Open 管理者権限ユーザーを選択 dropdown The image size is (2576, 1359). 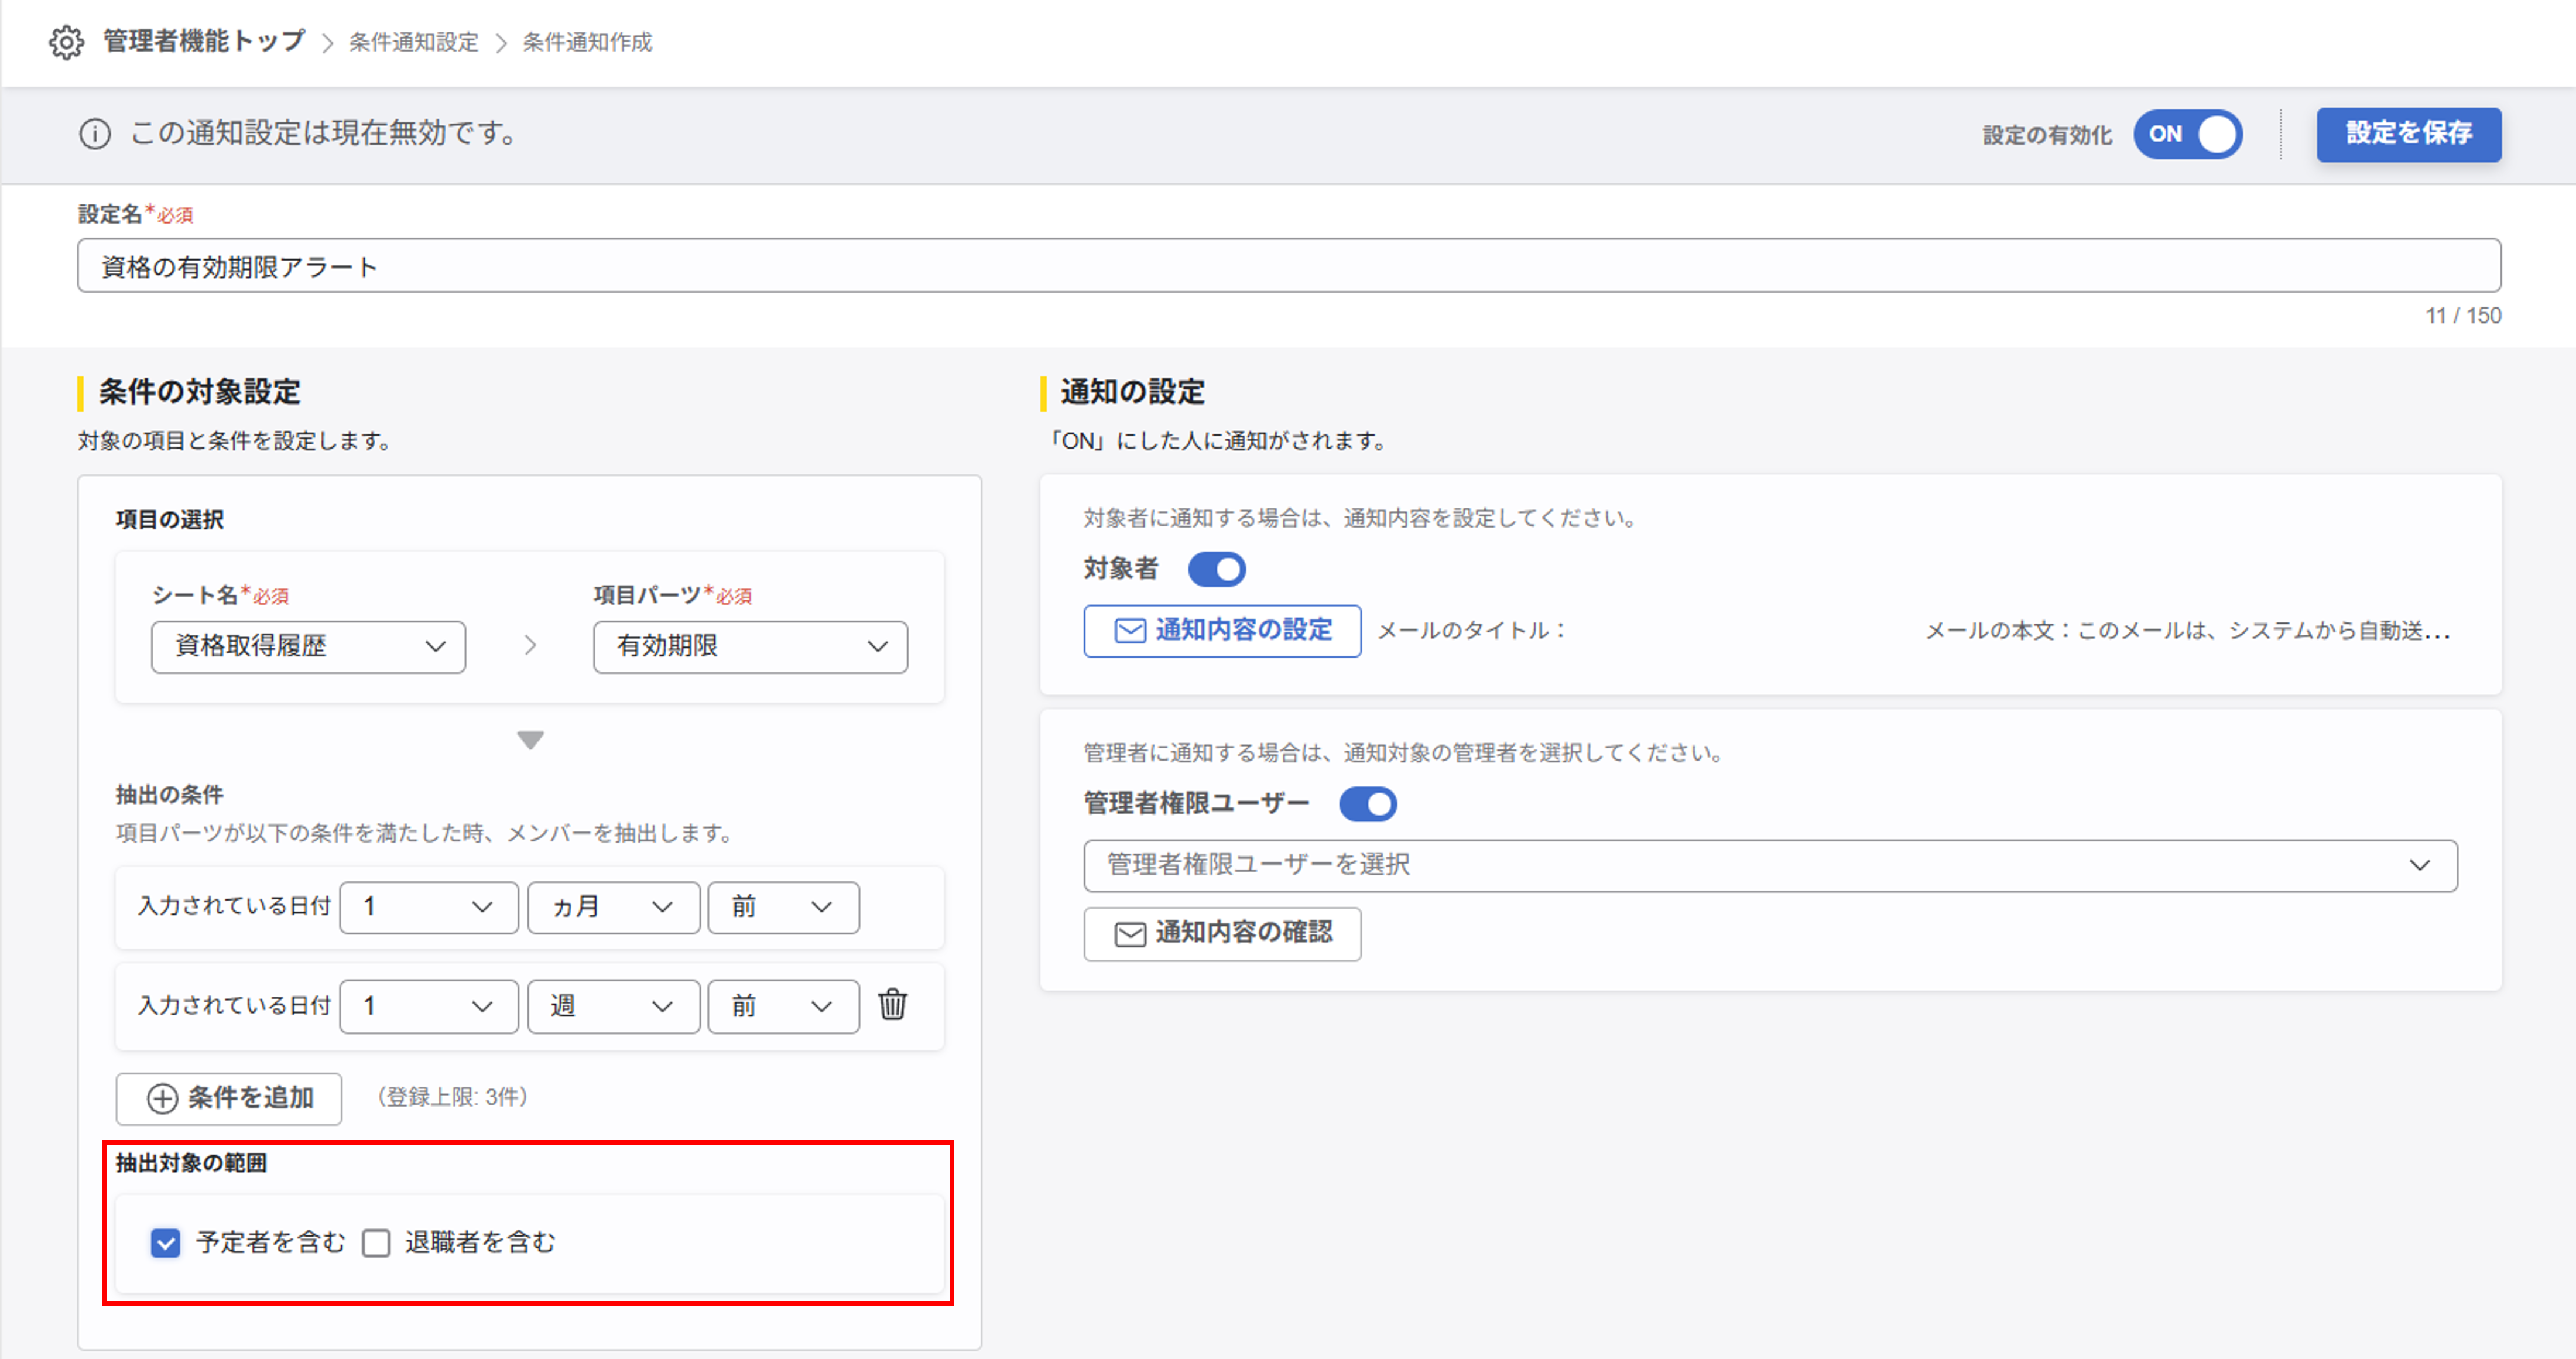point(1769,865)
